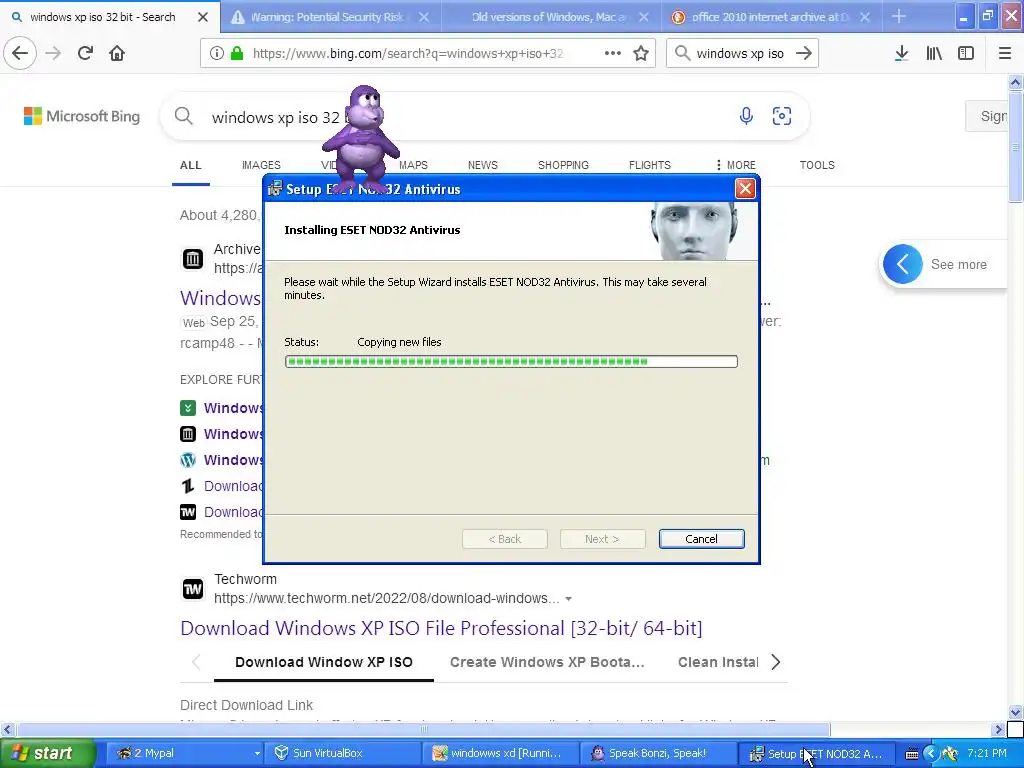Bookmark this page with the star

641,53
